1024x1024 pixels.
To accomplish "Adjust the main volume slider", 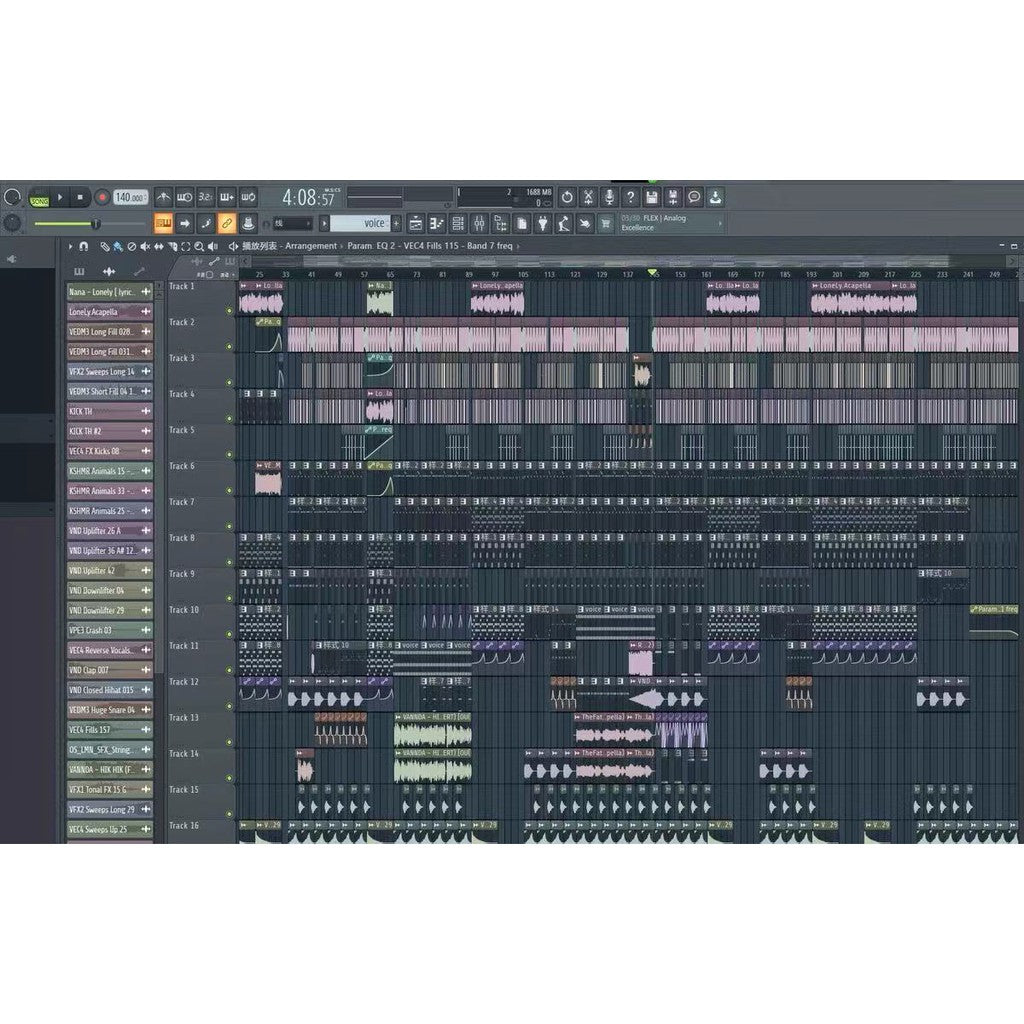I will pyautogui.click(x=96, y=224).
